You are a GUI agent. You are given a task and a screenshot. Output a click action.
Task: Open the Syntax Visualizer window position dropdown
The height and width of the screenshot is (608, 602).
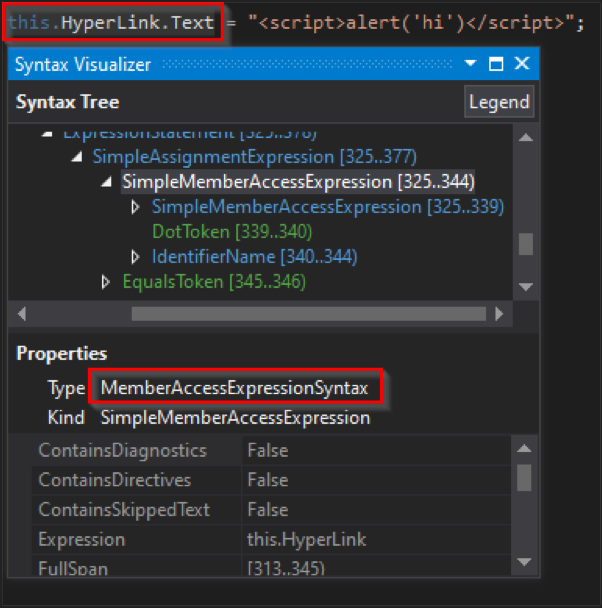[471, 64]
